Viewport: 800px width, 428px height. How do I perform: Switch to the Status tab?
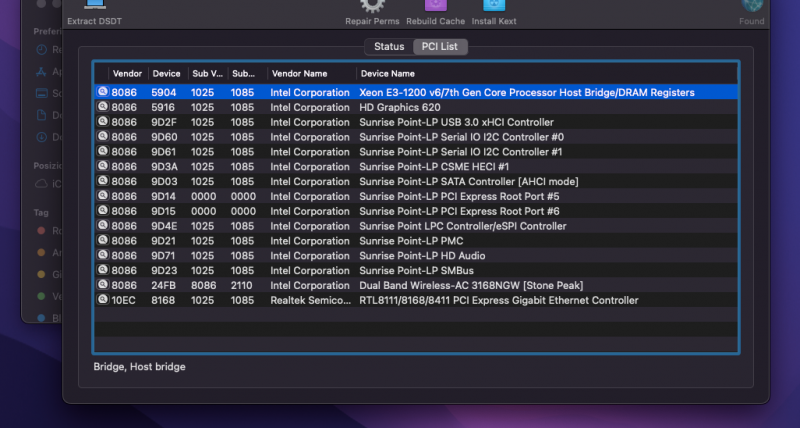[389, 46]
